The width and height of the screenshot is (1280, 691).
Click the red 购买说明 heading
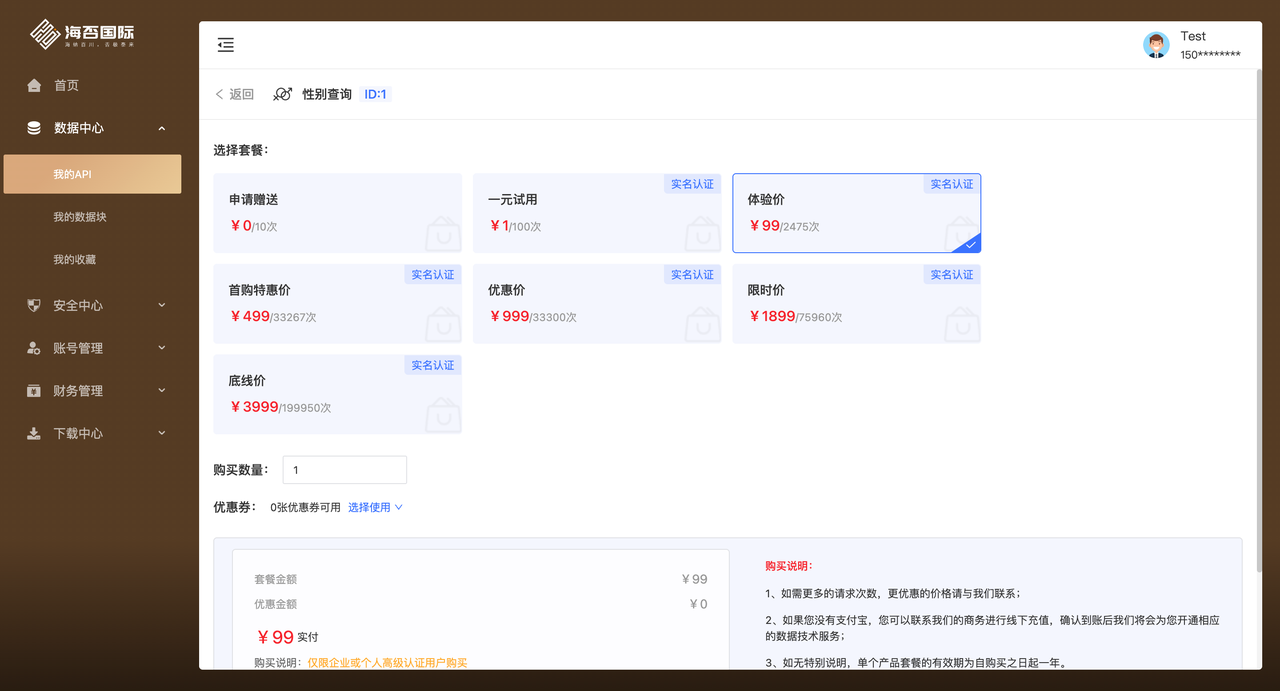pyautogui.click(x=789, y=566)
